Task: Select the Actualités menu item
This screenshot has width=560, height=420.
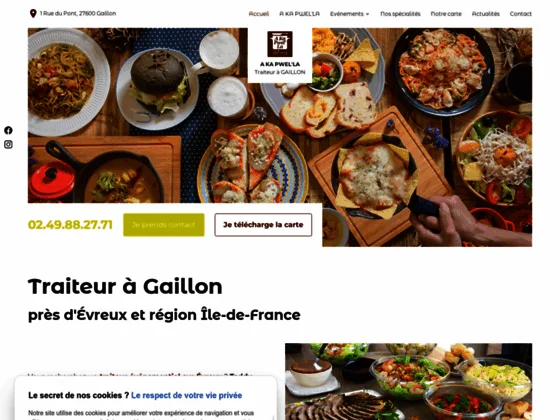Action: click(x=485, y=14)
